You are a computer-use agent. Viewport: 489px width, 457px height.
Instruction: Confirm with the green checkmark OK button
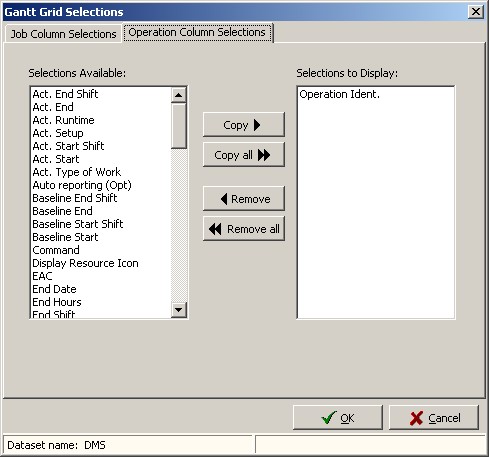click(338, 418)
